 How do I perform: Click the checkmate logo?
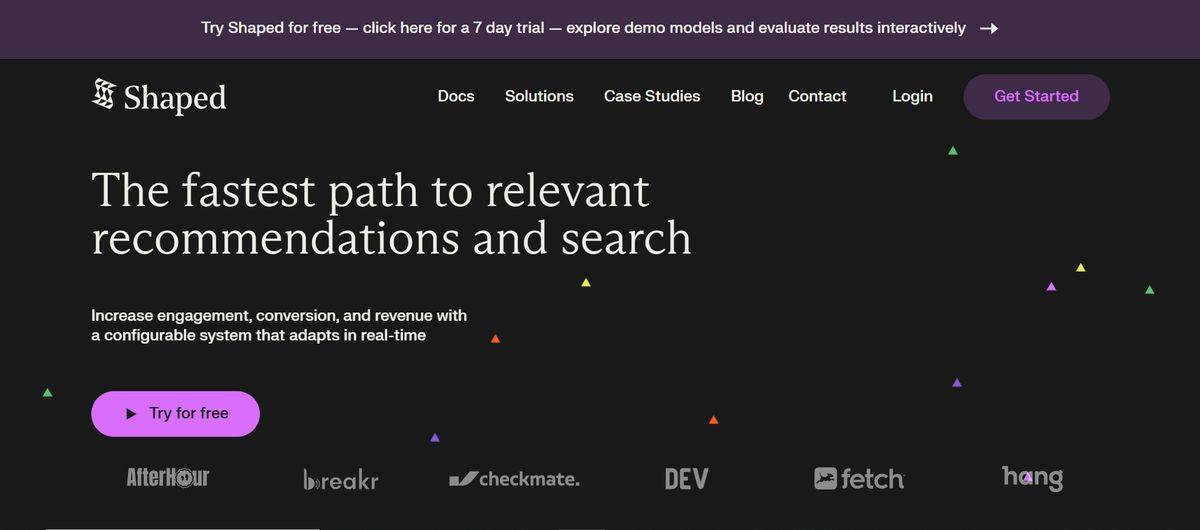pyautogui.click(x=514, y=479)
